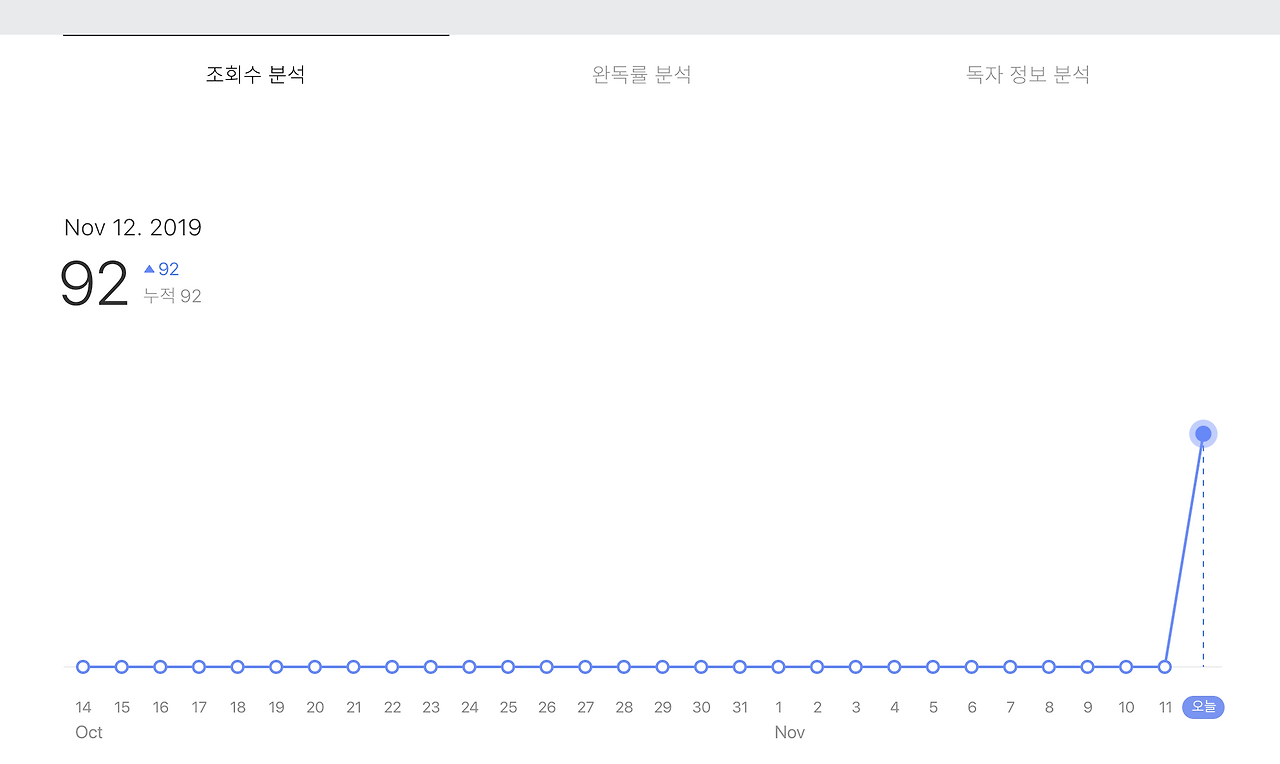Click the Nov axis label
The width and height of the screenshot is (1280, 764).
coord(790,732)
